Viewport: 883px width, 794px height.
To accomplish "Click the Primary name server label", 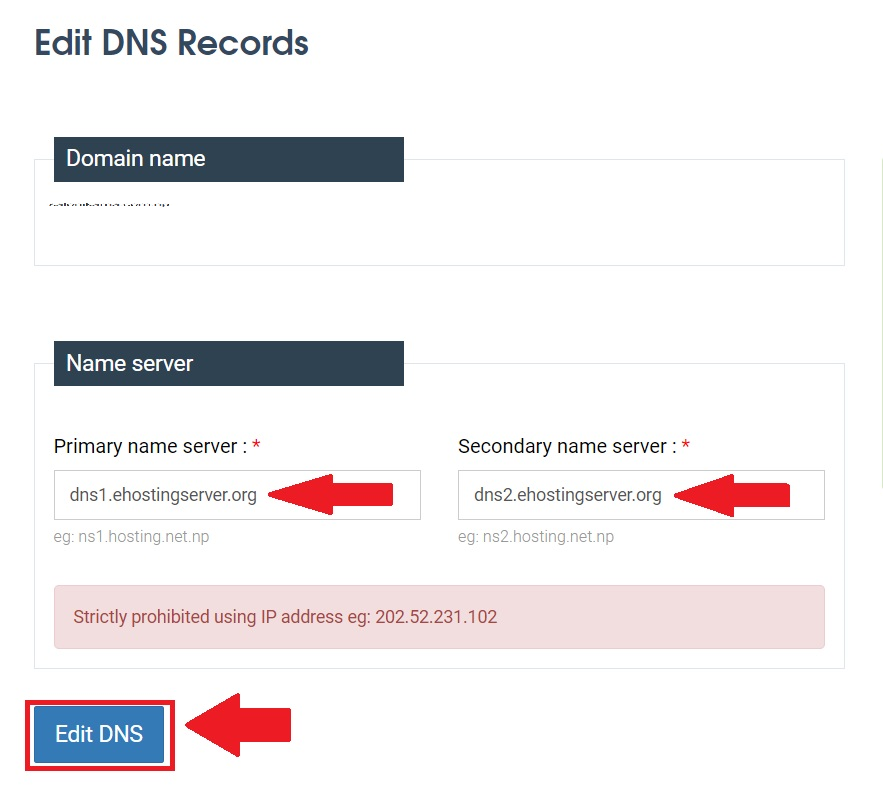I will [x=150, y=446].
